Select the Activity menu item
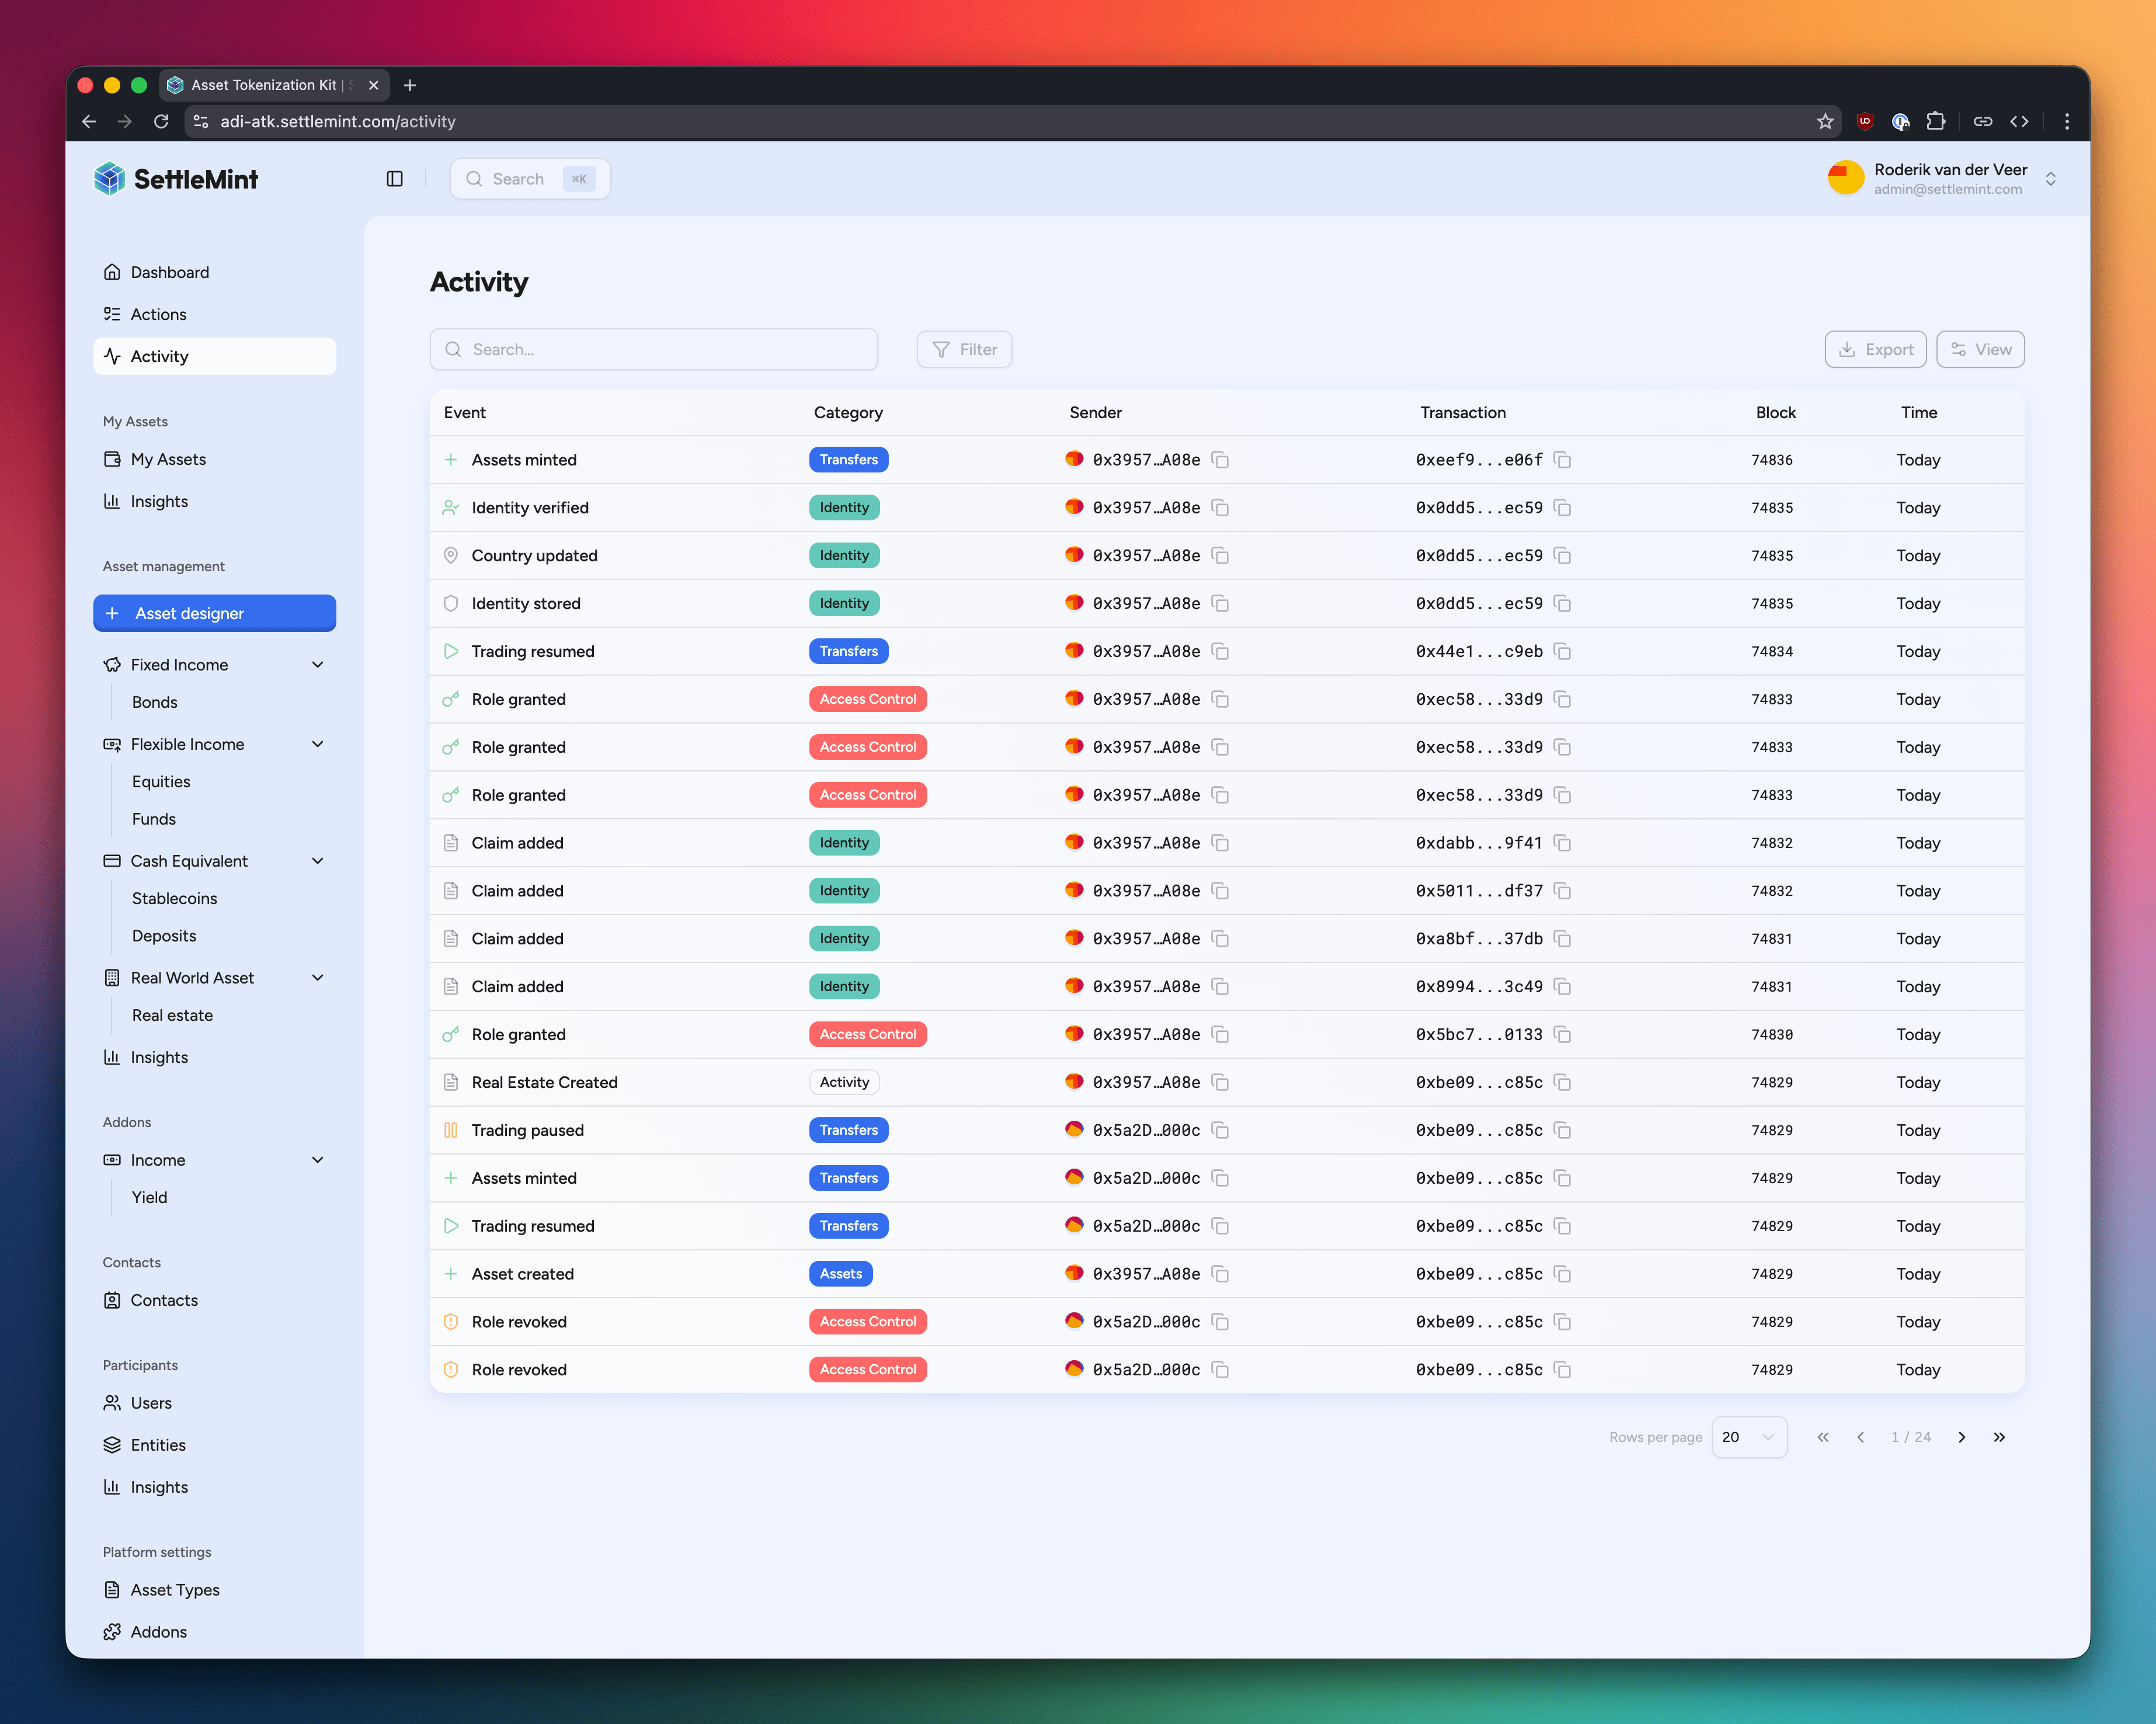The width and height of the screenshot is (2156, 1724). pos(160,356)
